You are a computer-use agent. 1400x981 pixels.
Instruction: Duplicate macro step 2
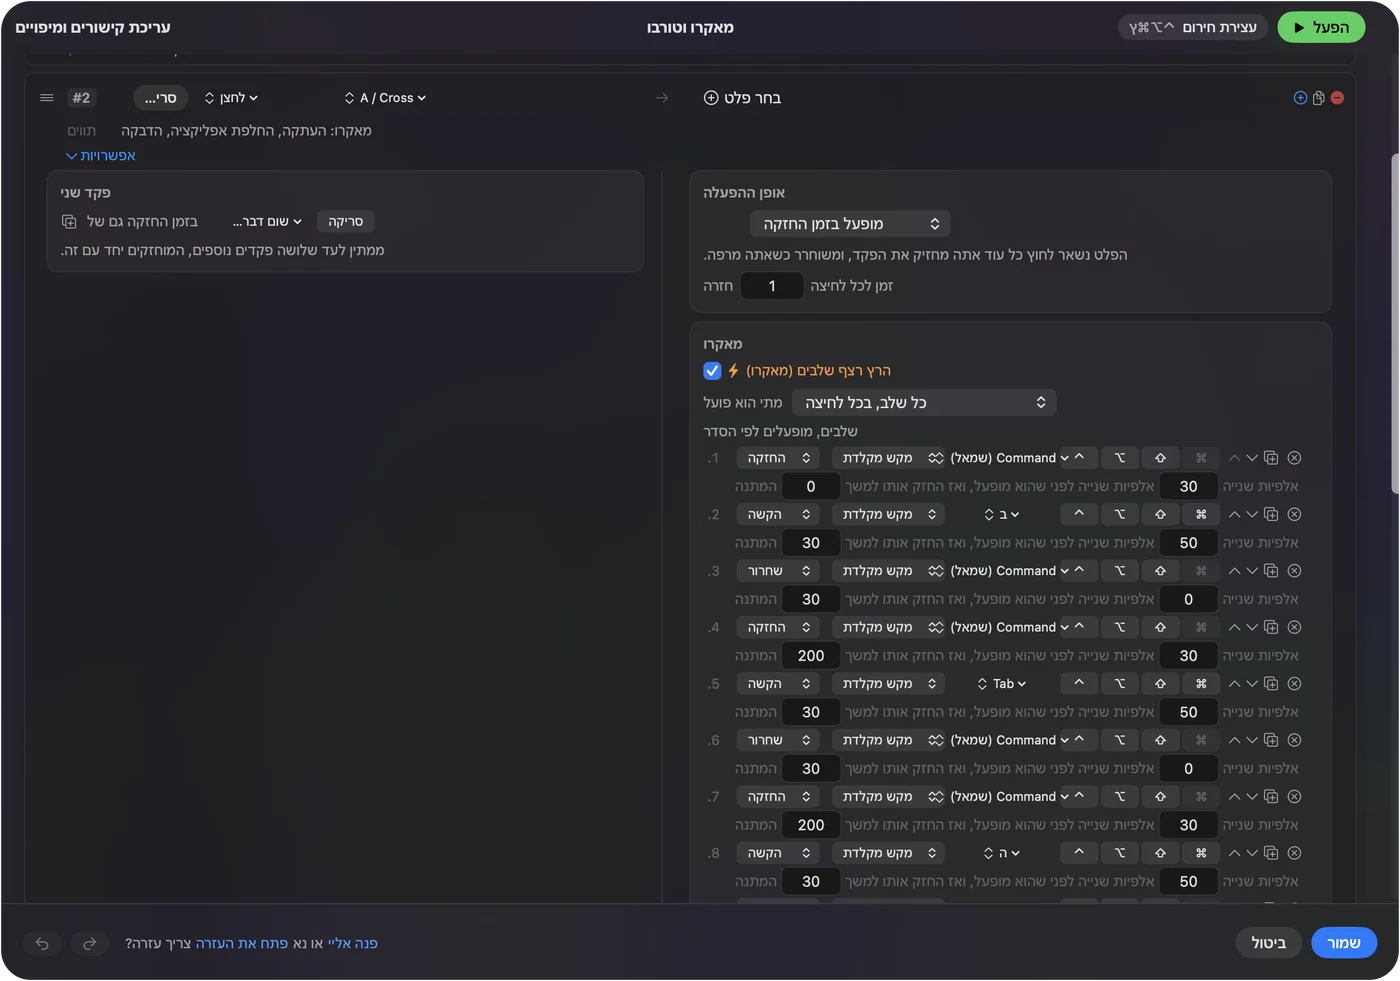(x=1271, y=514)
